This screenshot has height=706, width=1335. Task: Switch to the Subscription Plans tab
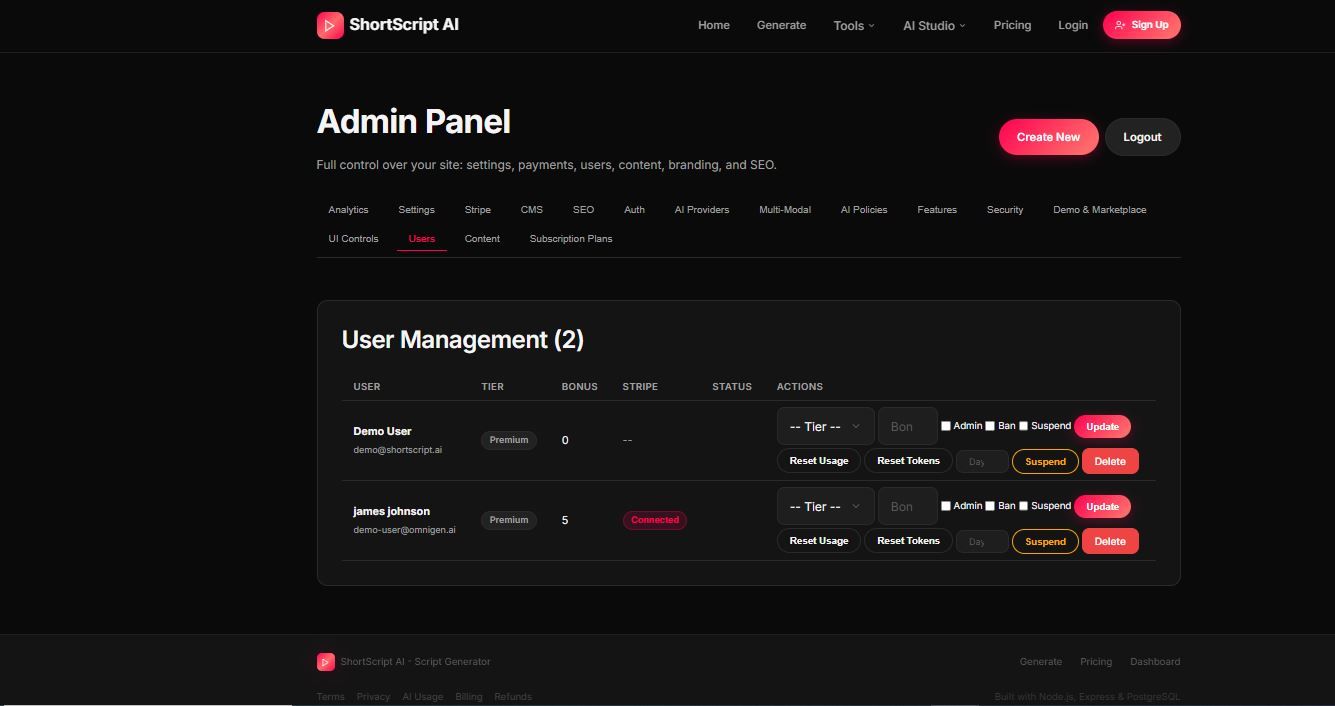(x=570, y=239)
